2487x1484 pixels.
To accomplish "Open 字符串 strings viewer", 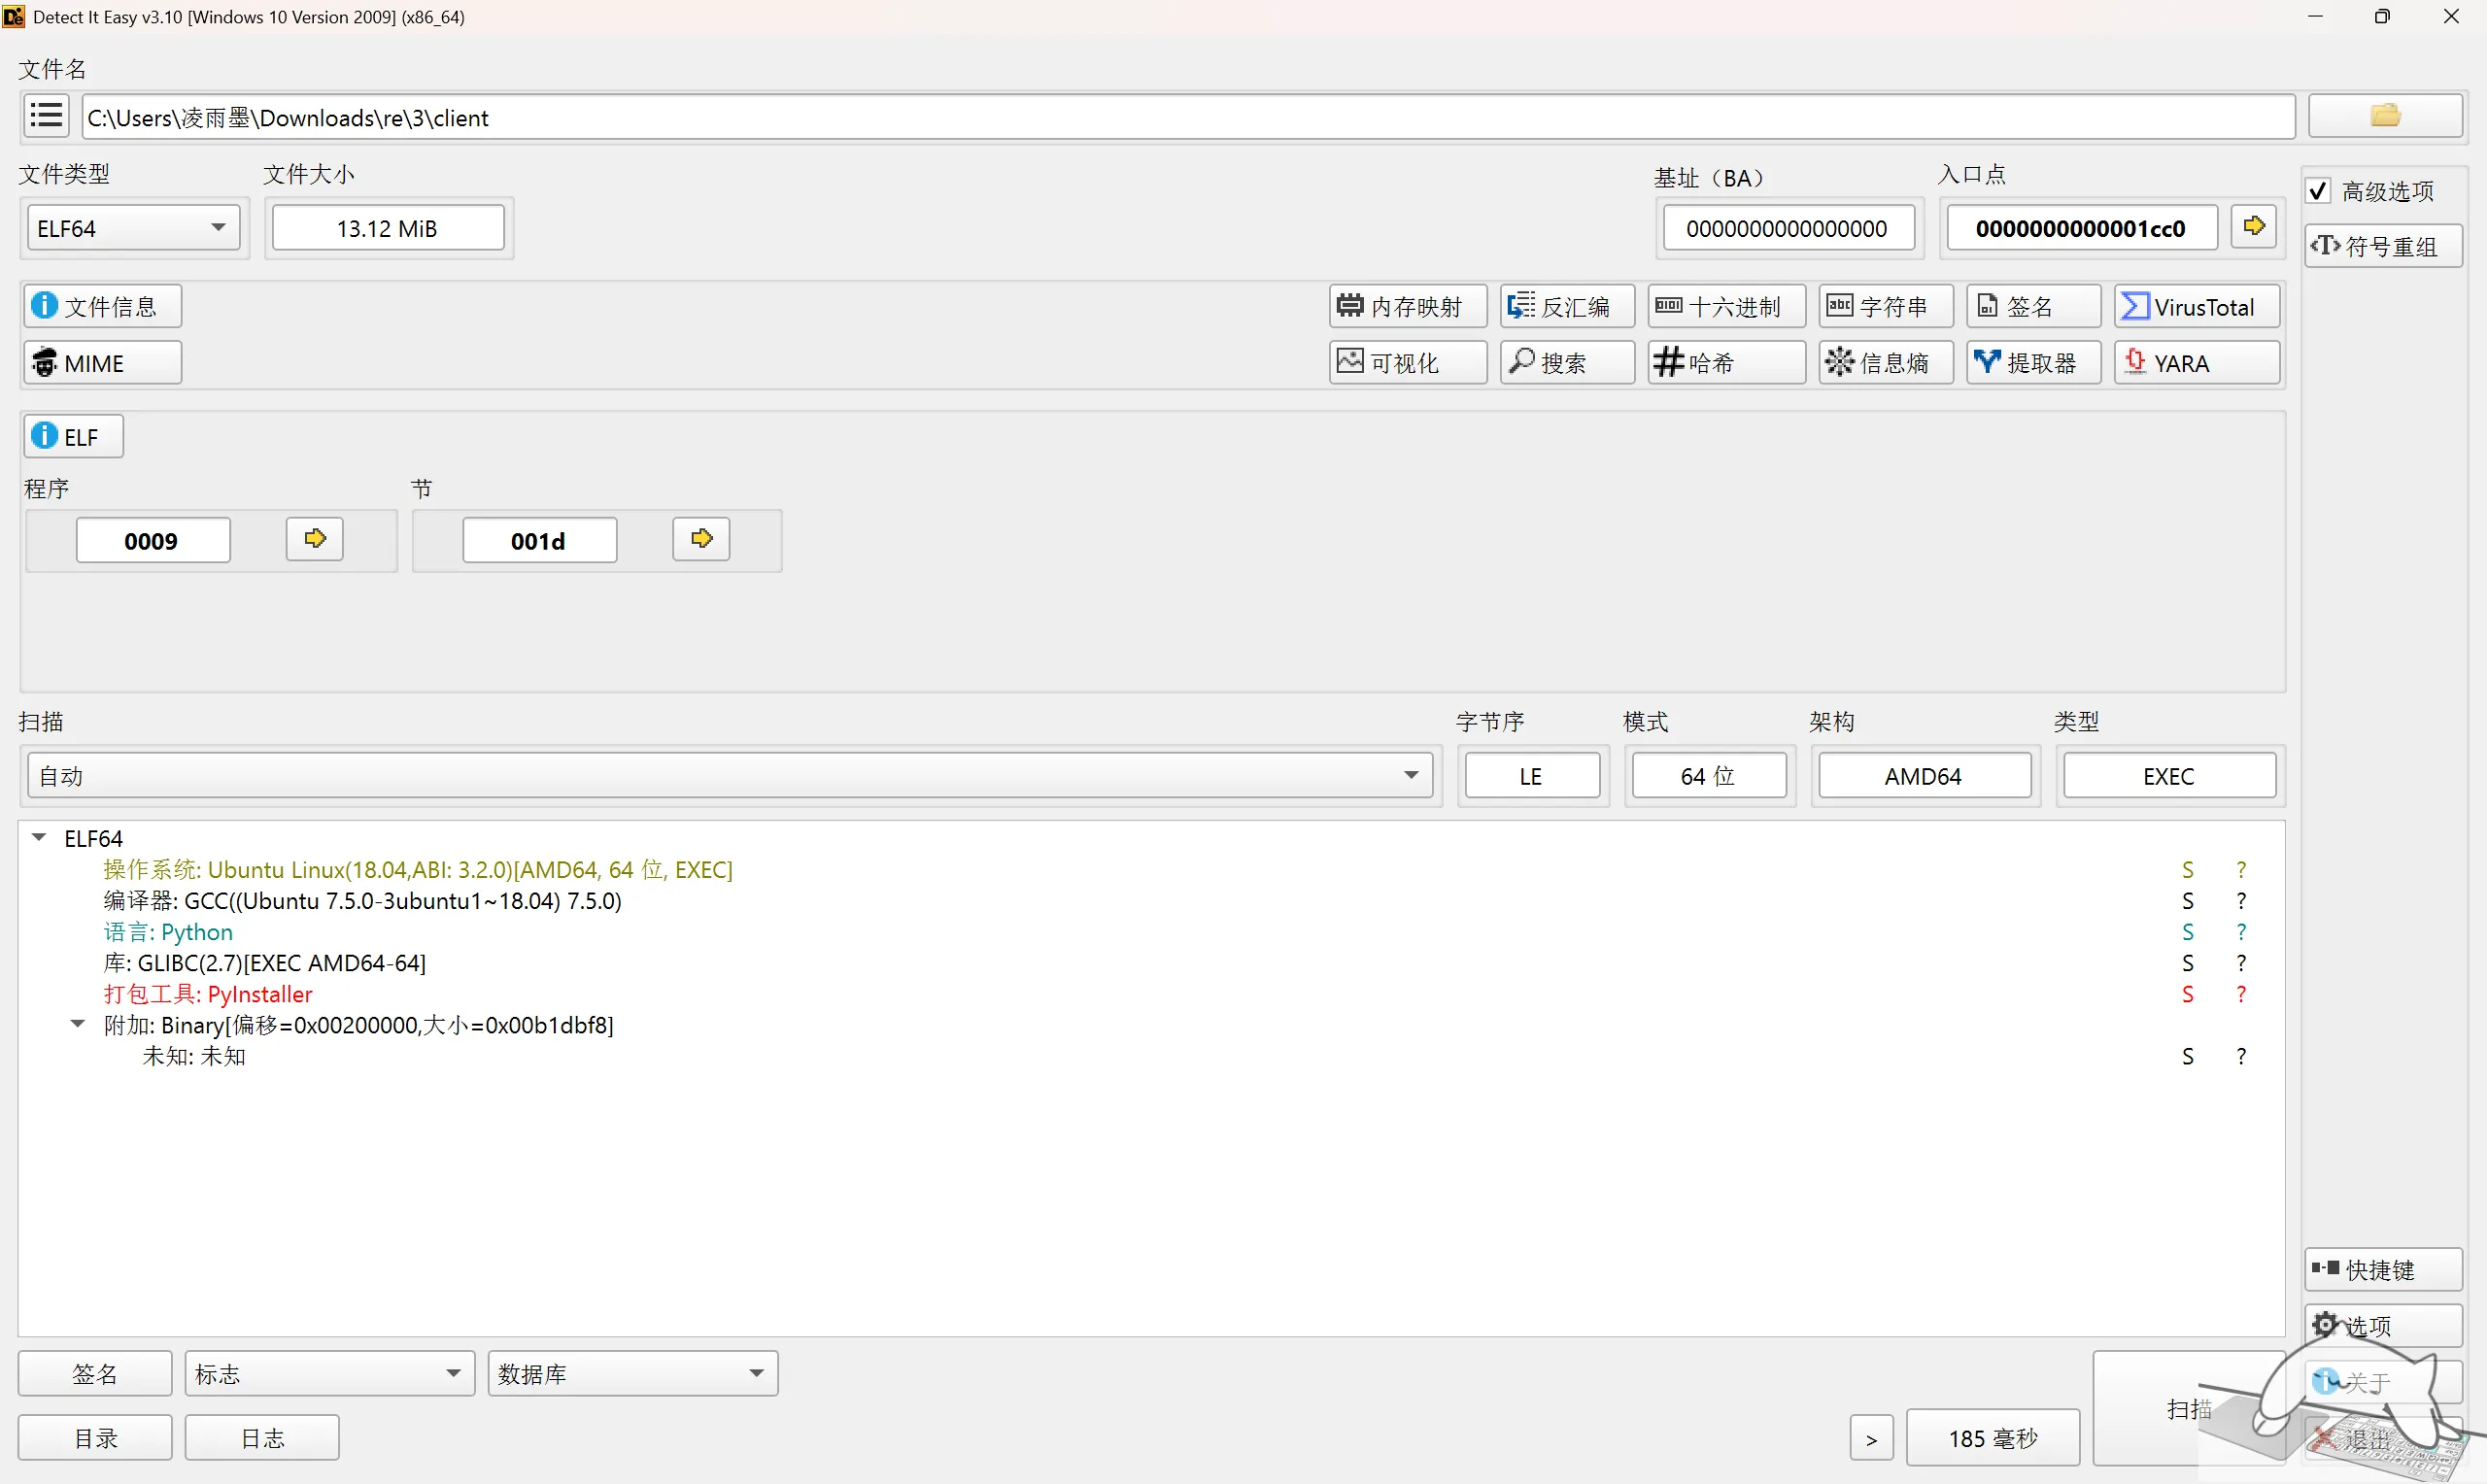I will coord(1886,306).
